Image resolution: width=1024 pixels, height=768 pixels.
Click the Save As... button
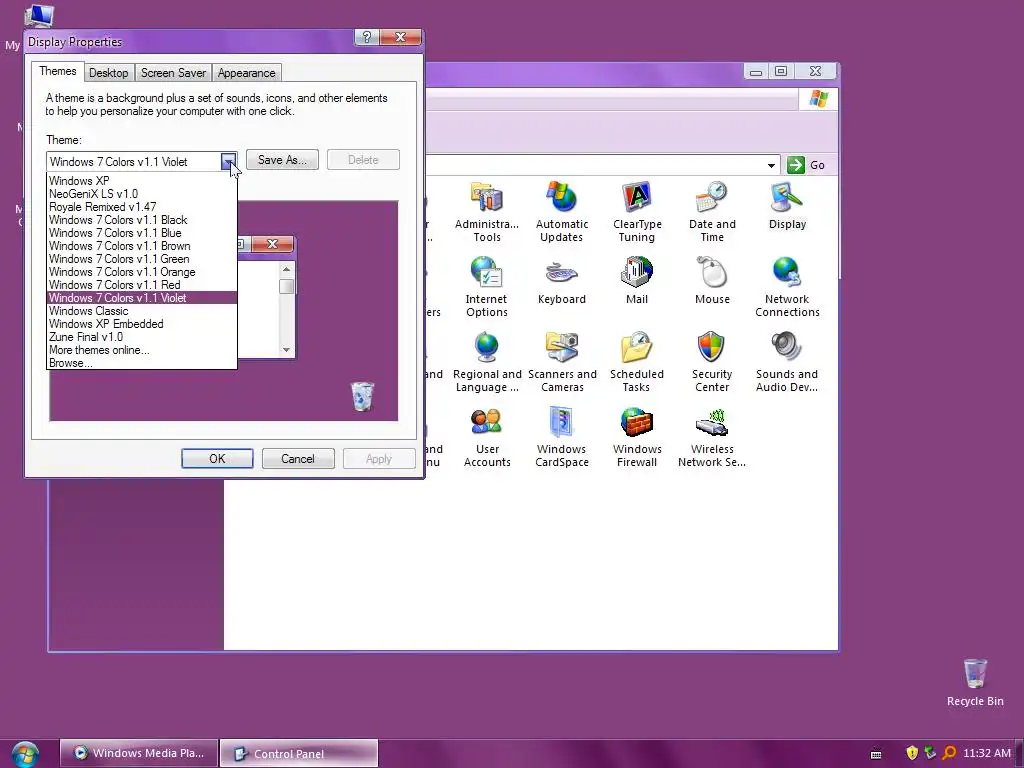pos(282,160)
